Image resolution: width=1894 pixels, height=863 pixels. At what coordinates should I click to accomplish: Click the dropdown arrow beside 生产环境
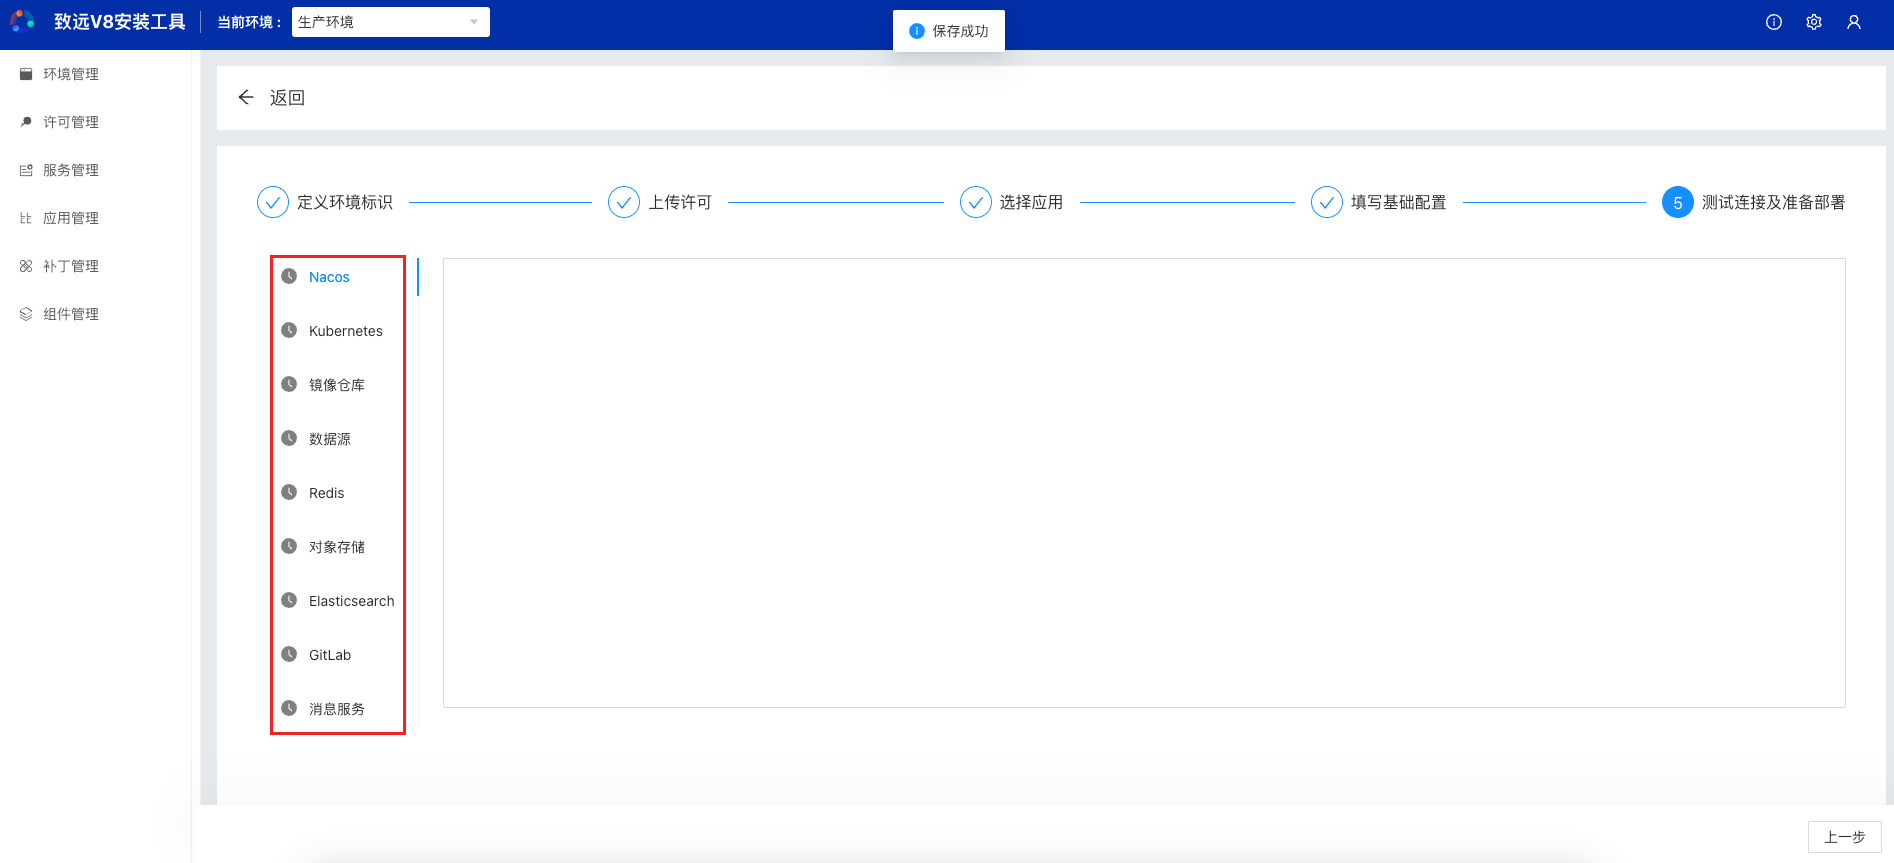474,22
